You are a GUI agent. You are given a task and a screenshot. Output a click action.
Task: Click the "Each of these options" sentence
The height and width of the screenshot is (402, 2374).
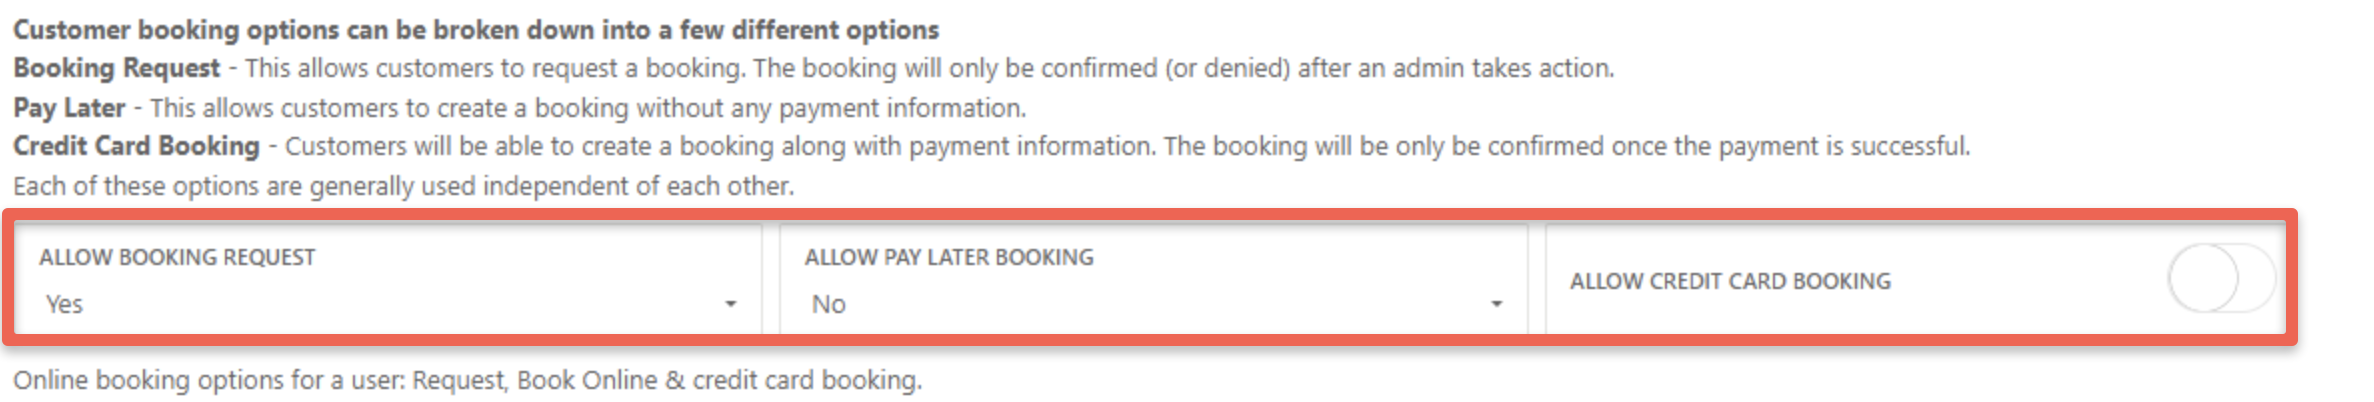pyautogui.click(x=403, y=186)
